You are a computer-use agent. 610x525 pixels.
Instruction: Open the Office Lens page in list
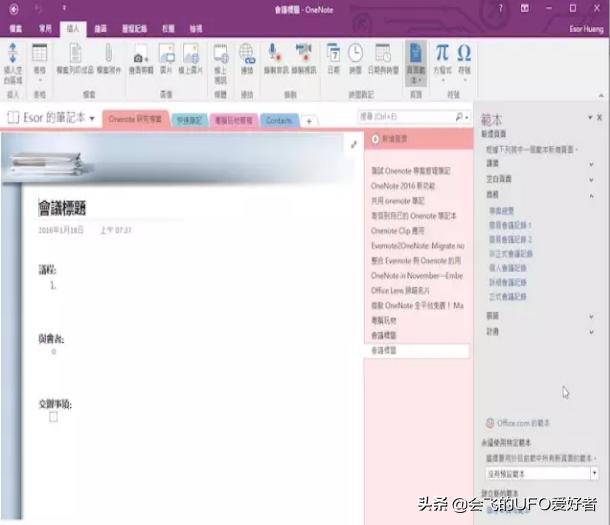point(400,290)
